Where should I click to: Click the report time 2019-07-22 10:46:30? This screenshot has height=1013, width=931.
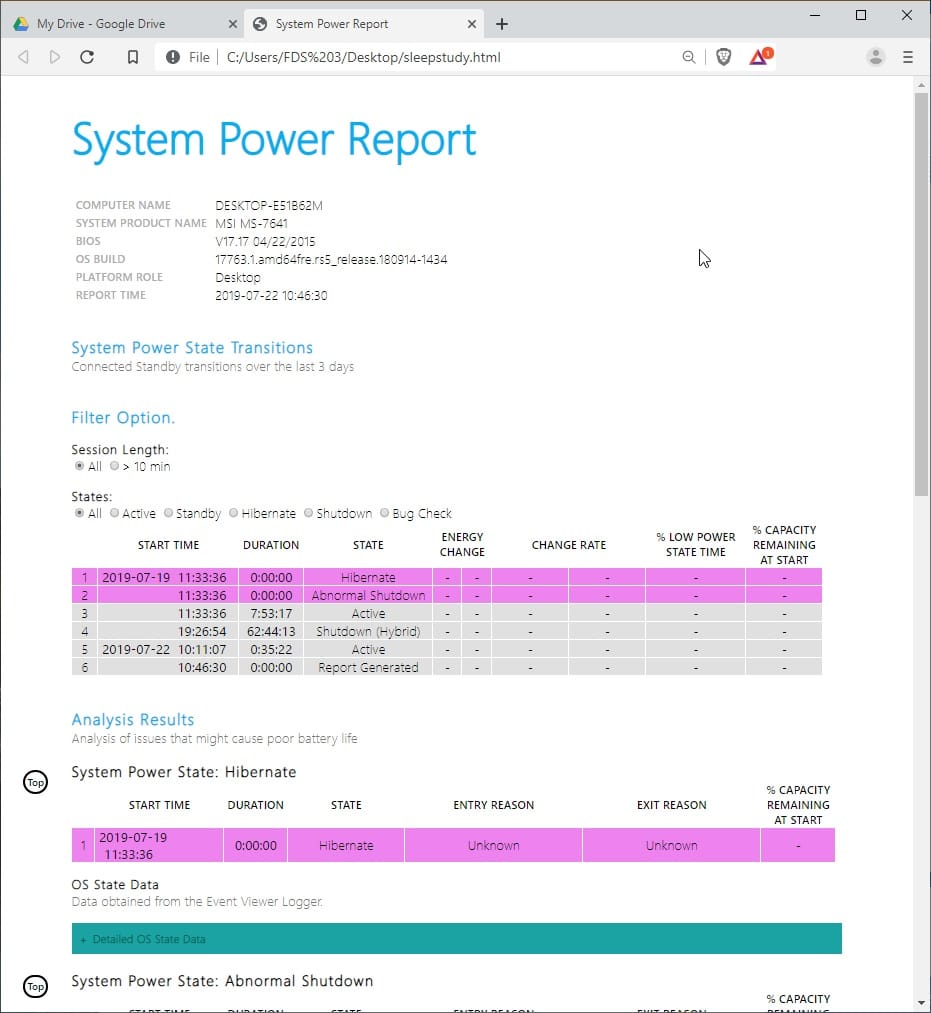click(x=271, y=295)
